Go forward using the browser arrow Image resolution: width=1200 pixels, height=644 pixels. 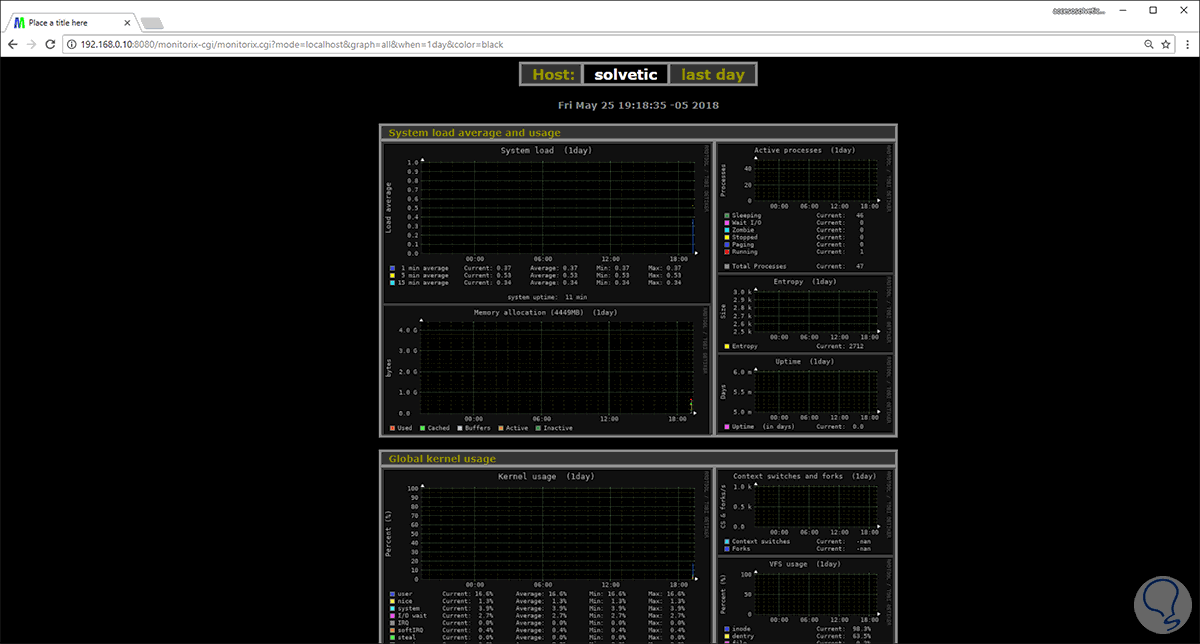[x=31, y=45]
